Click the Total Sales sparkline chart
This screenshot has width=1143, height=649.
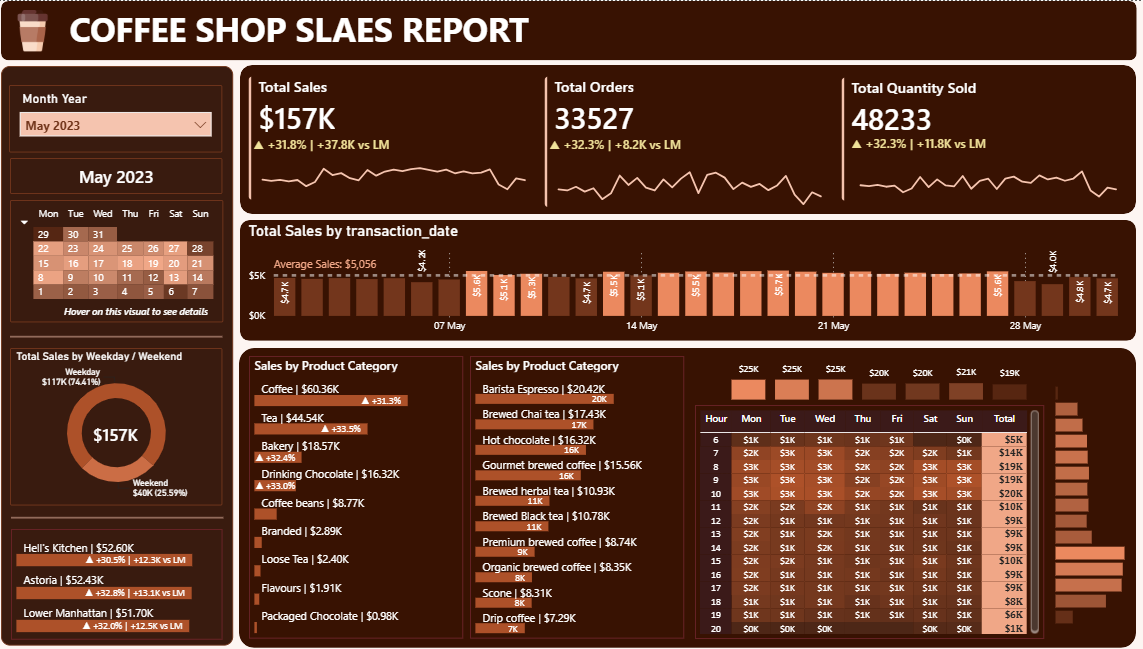[x=394, y=177]
